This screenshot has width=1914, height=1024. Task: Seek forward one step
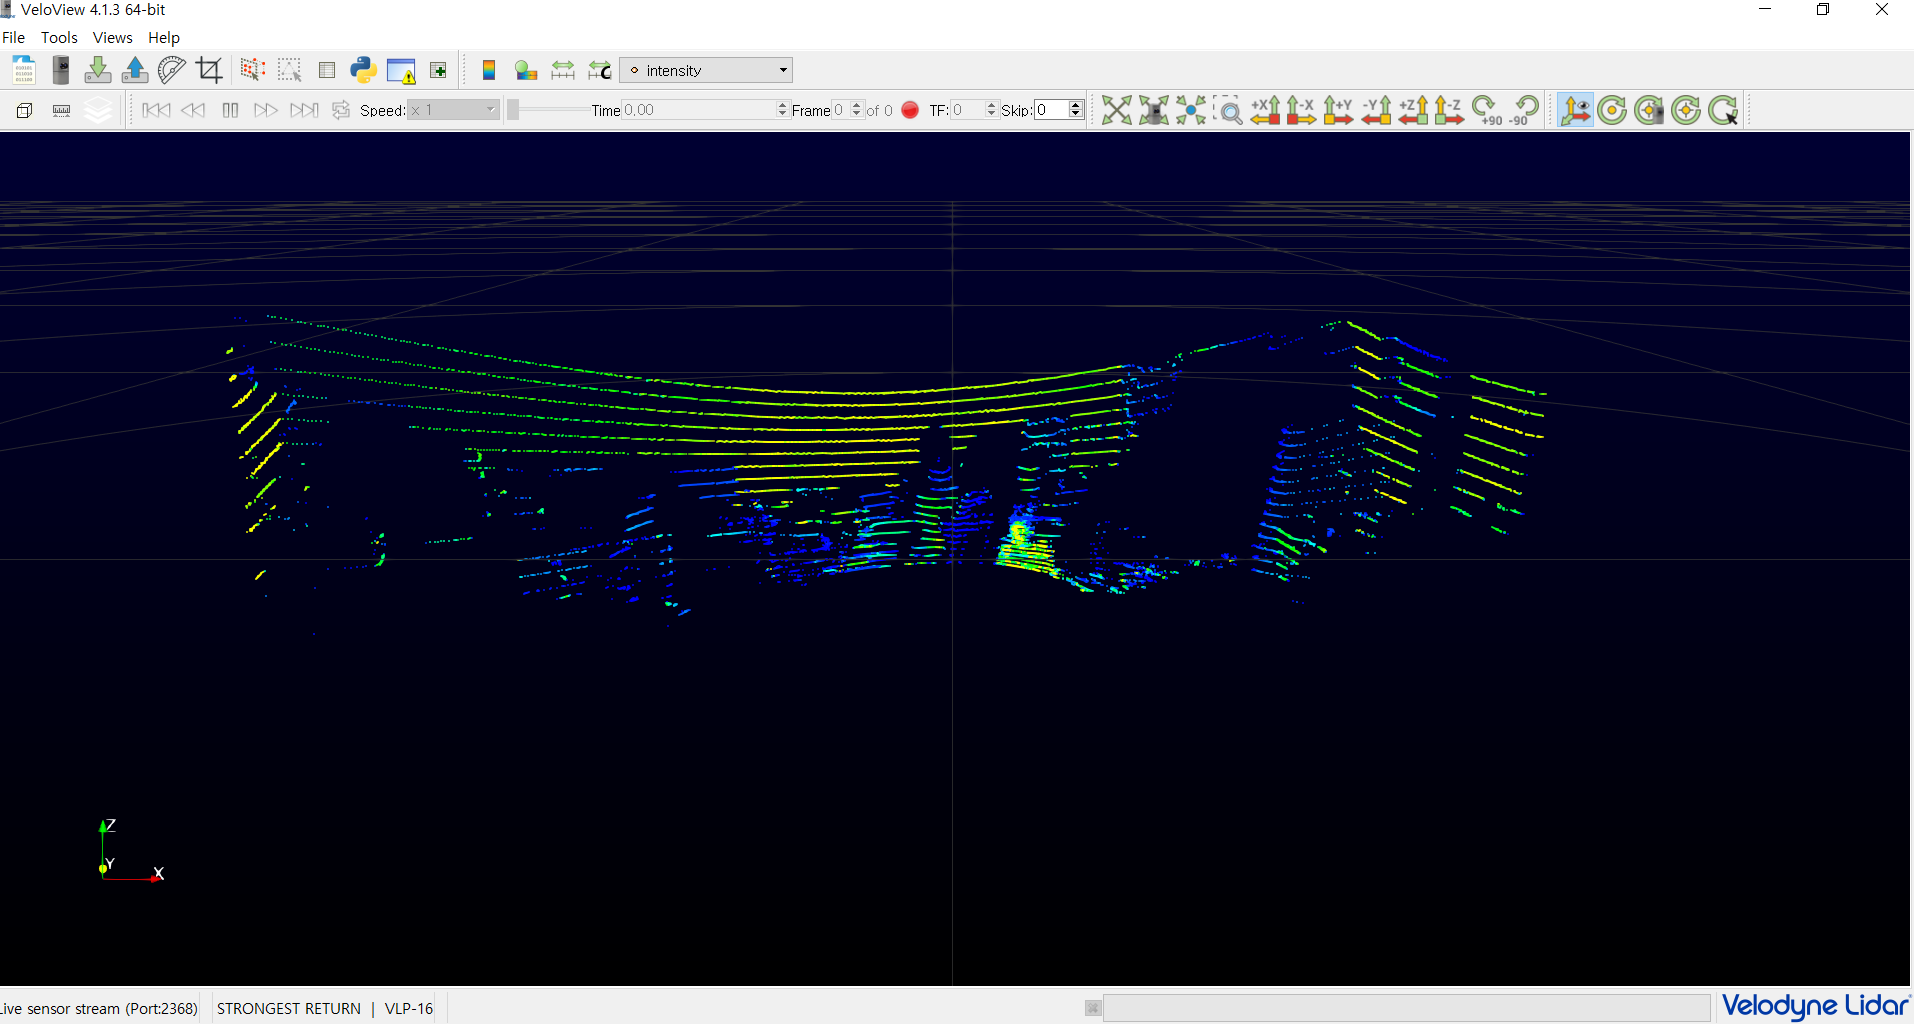click(266, 110)
